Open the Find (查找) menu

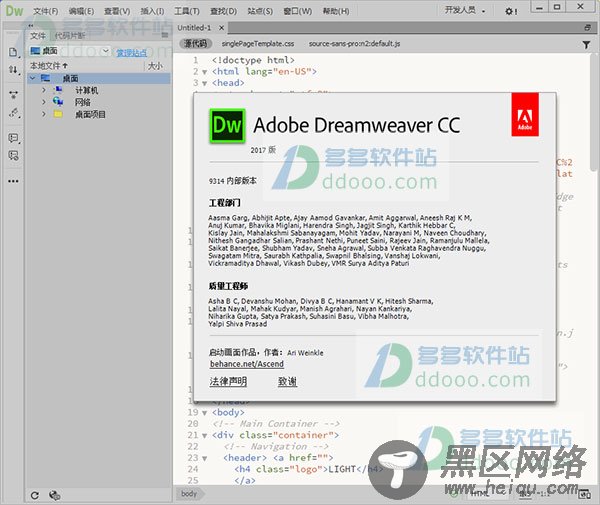(223, 11)
